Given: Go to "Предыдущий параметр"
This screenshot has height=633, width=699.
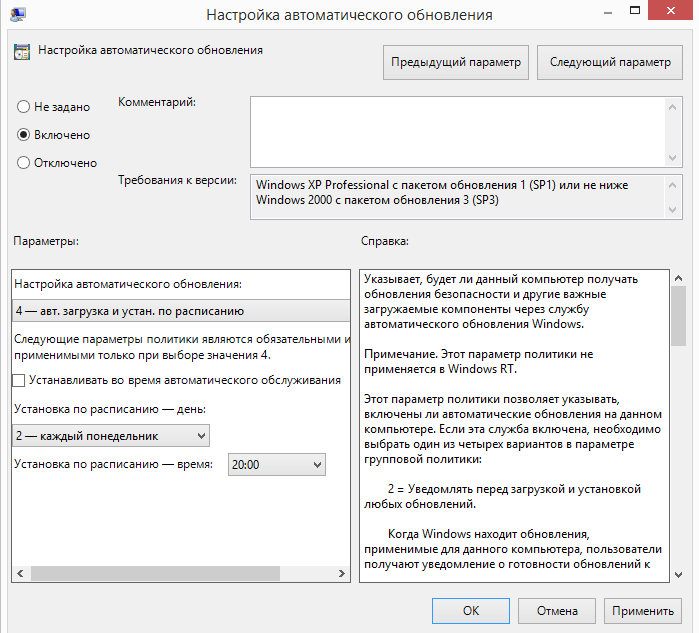Looking at the screenshot, I should pyautogui.click(x=455, y=62).
